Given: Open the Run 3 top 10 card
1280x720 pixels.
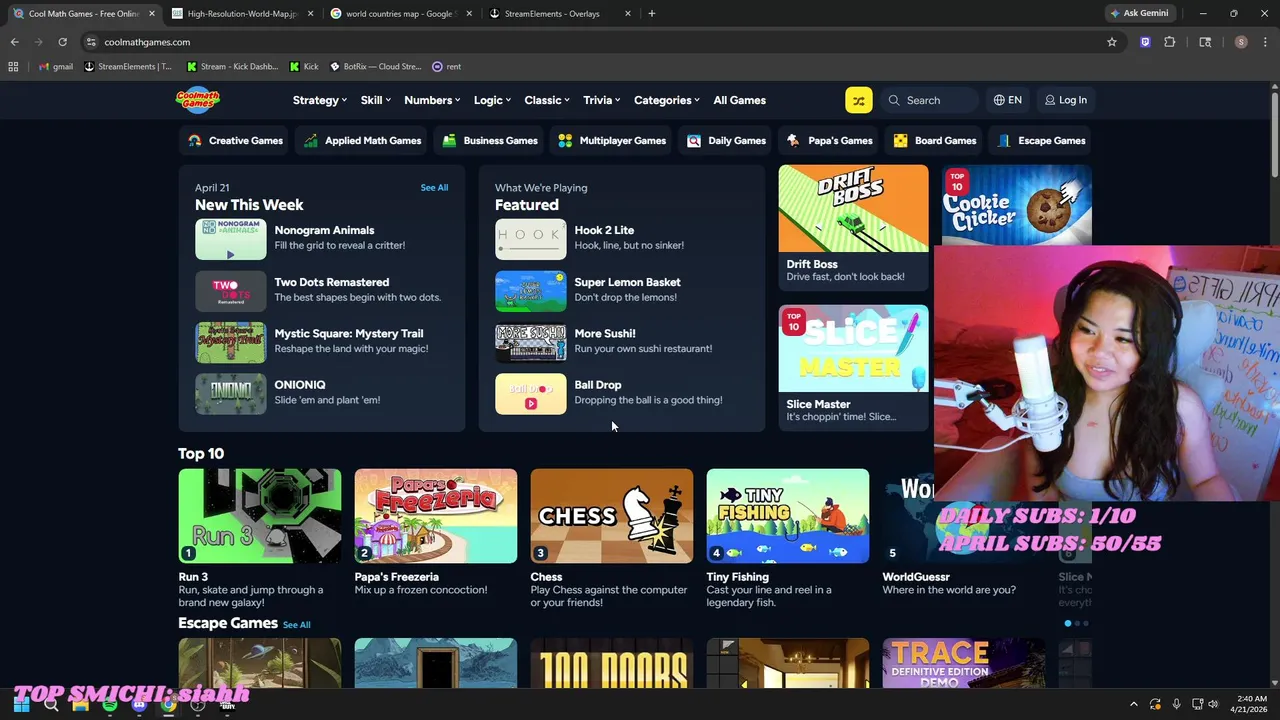Looking at the screenshot, I should [260, 540].
